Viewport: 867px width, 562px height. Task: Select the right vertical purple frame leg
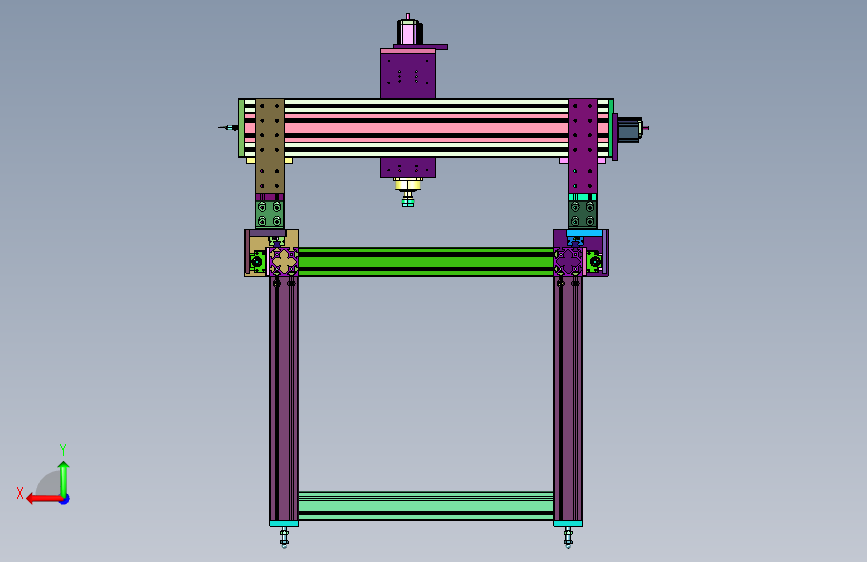point(568,398)
